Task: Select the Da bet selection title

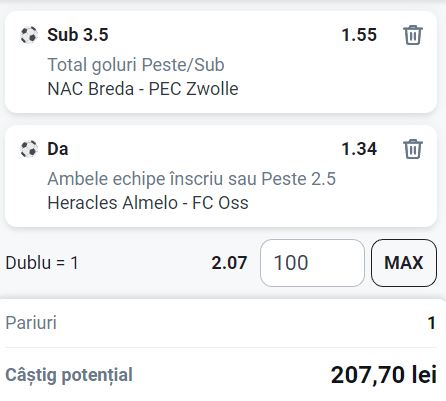Action: [x=58, y=149]
